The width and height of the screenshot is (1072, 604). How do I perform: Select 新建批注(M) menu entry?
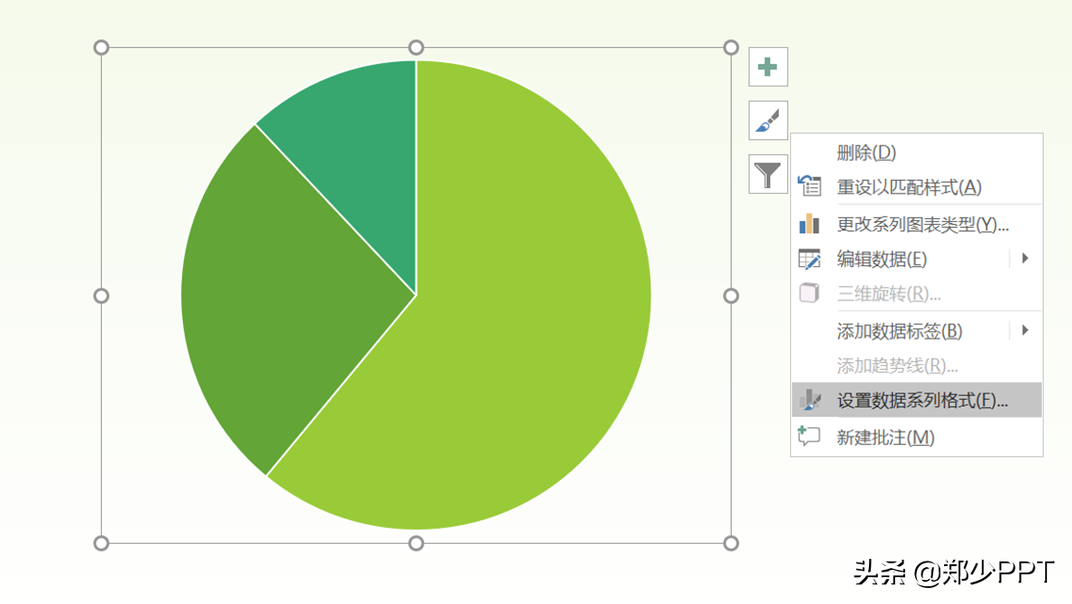[916, 437]
